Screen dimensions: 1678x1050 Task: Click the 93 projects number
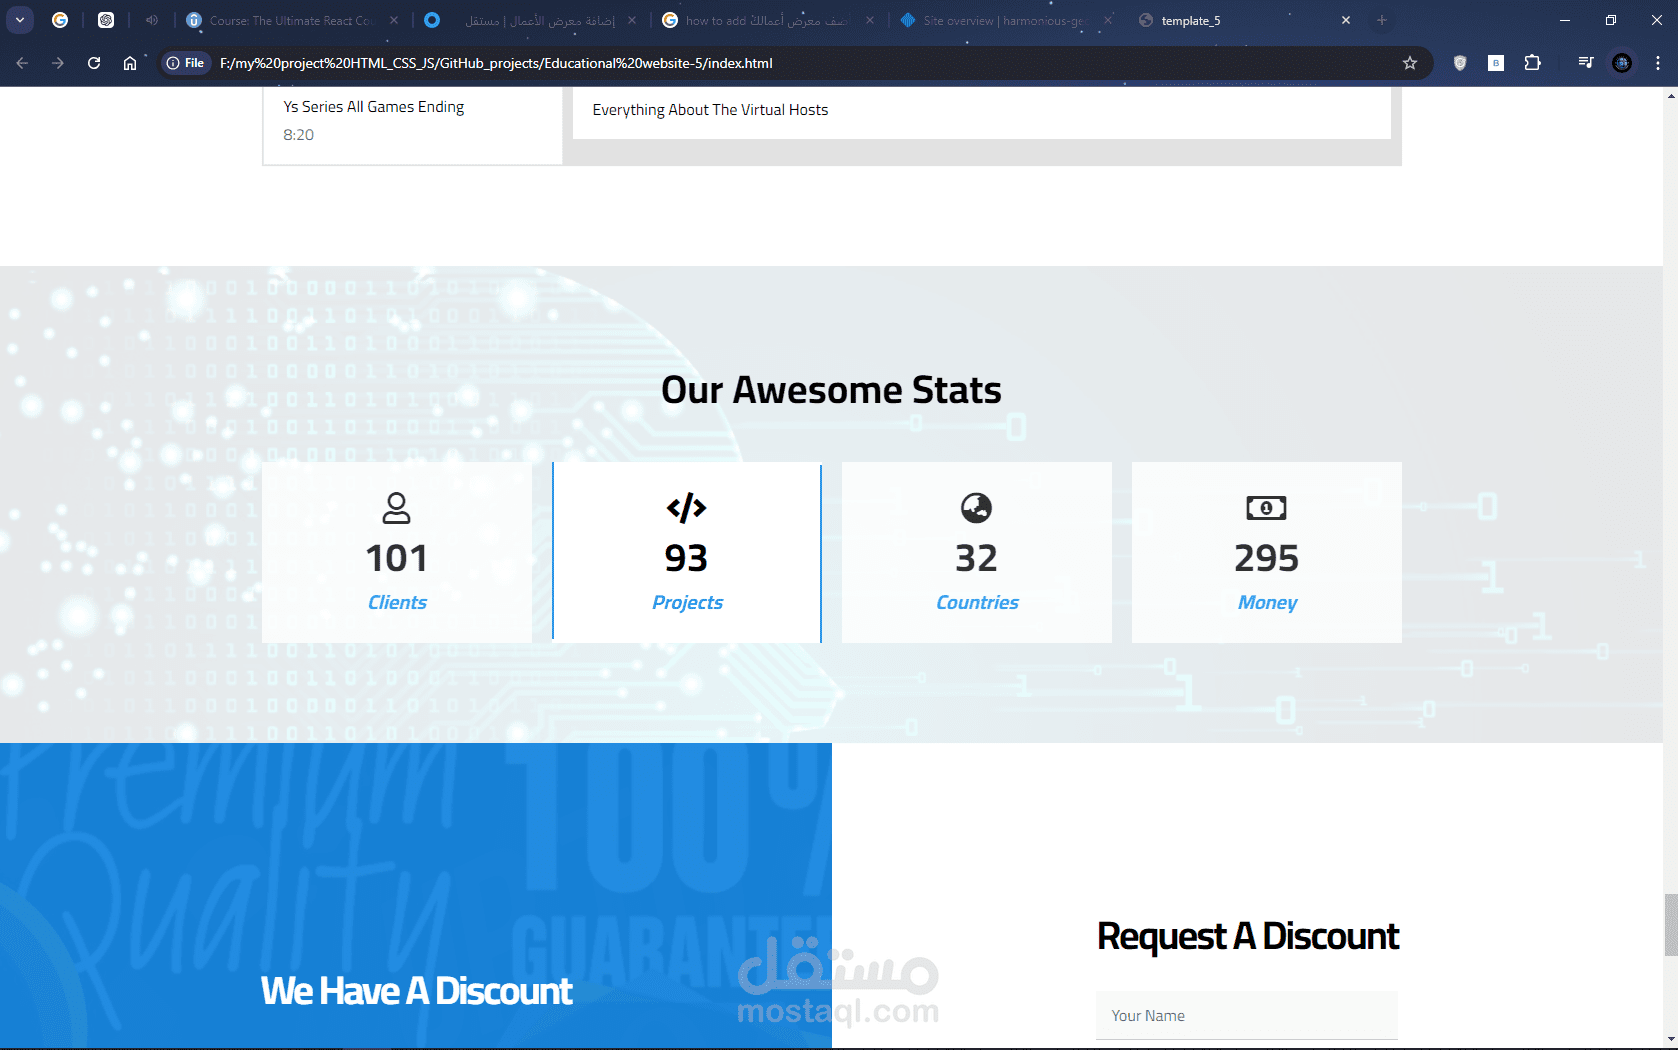pos(687,558)
